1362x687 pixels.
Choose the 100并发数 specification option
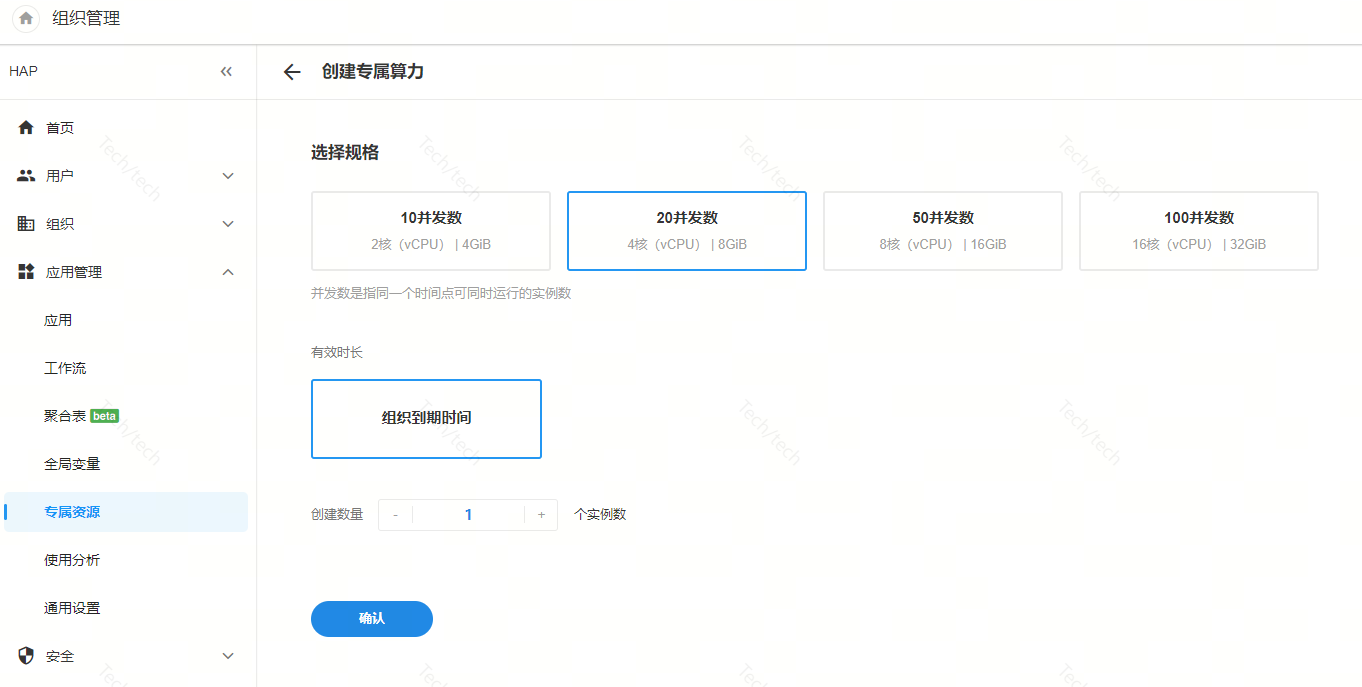click(1198, 231)
